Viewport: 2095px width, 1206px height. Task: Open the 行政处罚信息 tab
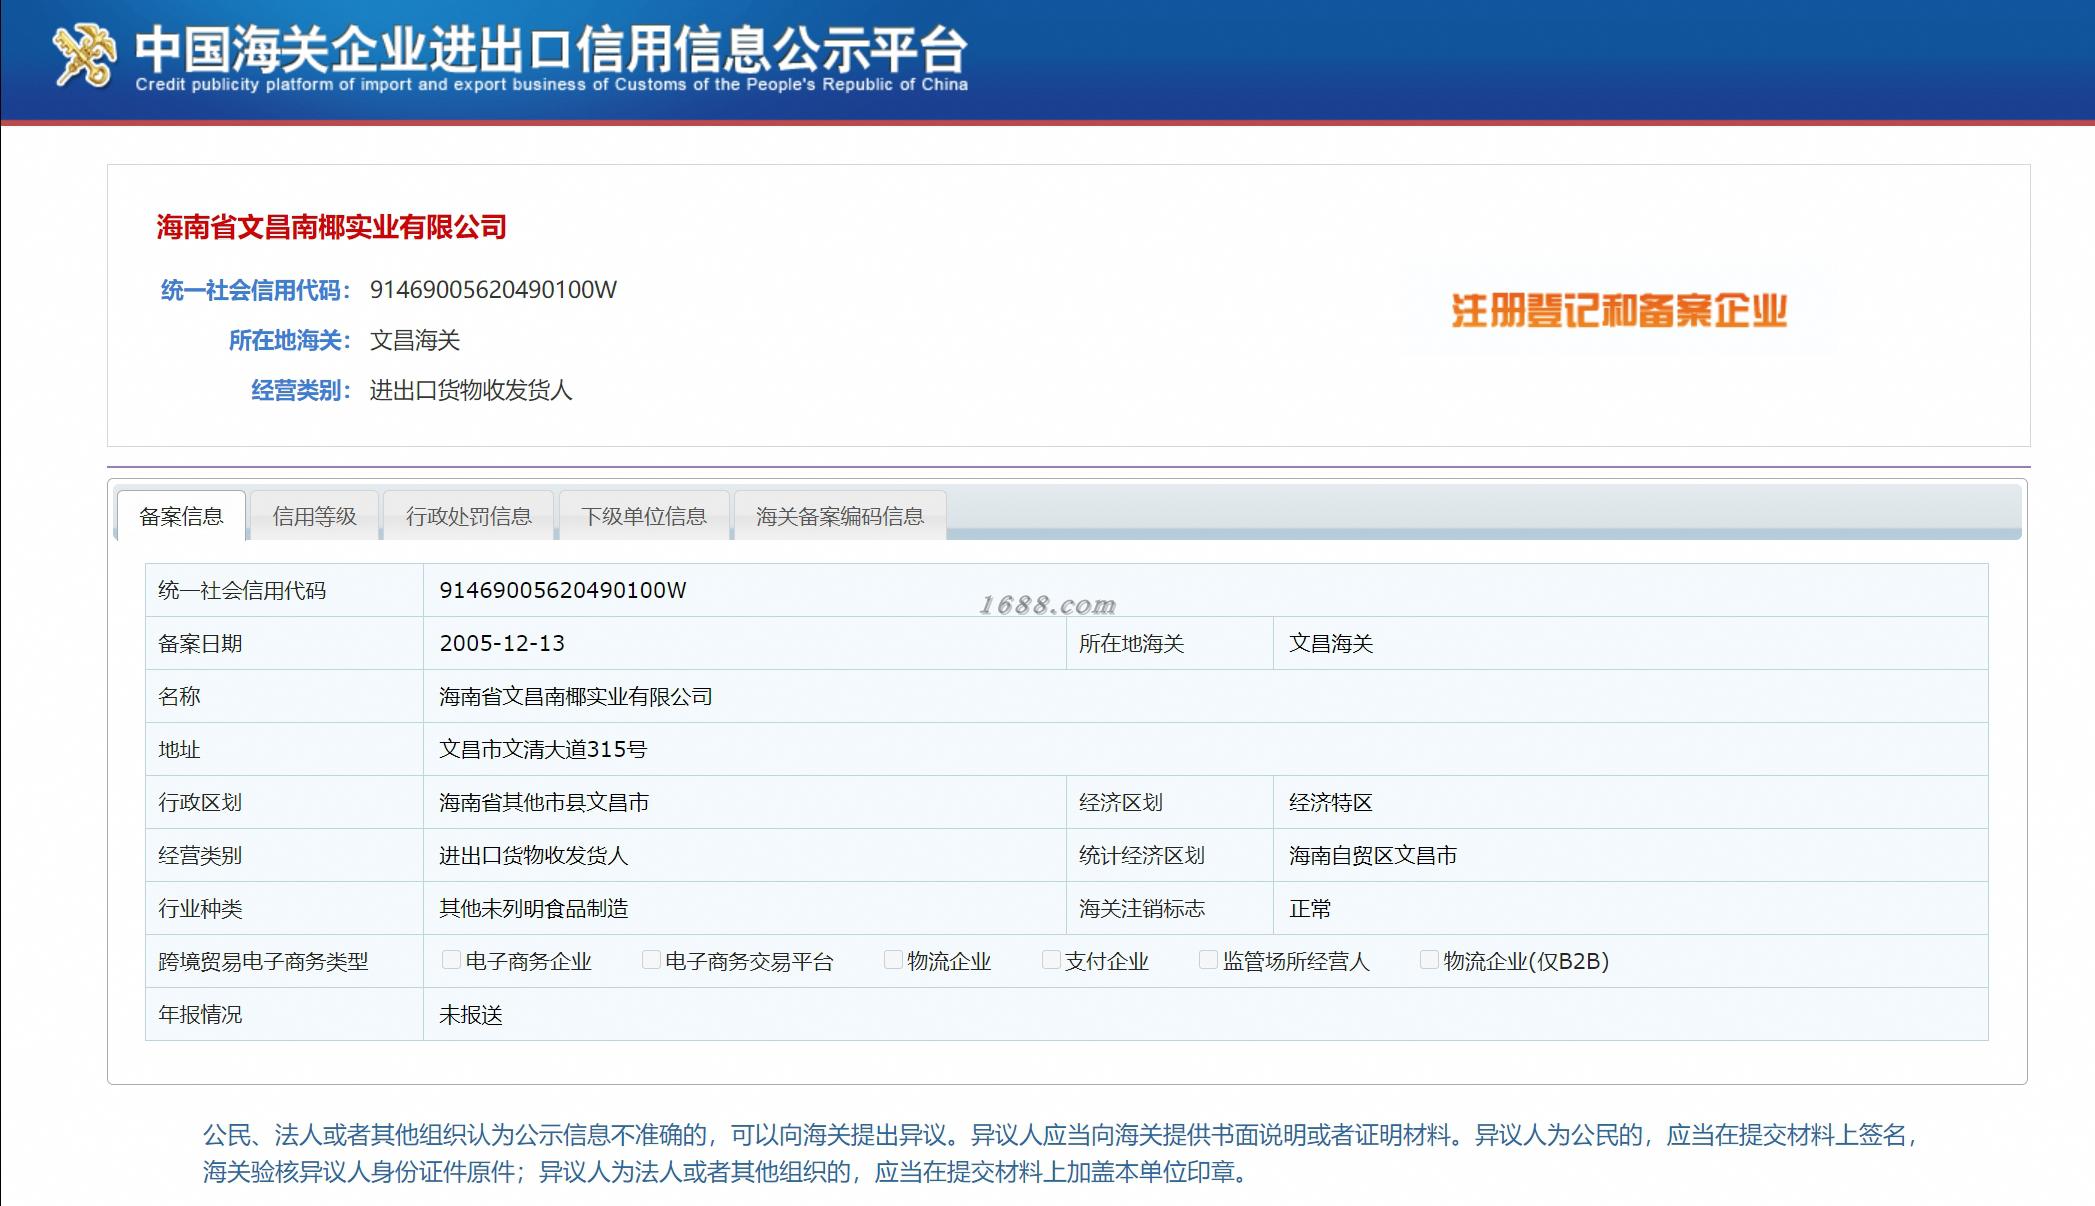(x=468, y=516)
